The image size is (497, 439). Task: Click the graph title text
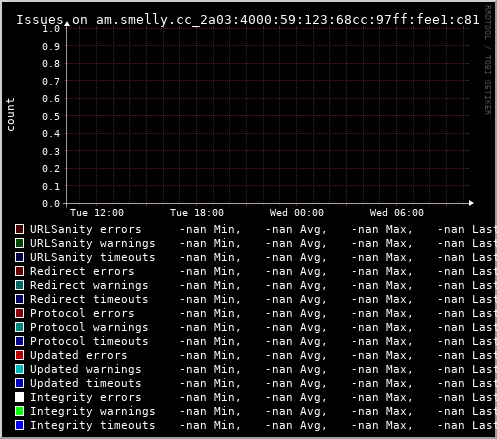coord(248,20)
